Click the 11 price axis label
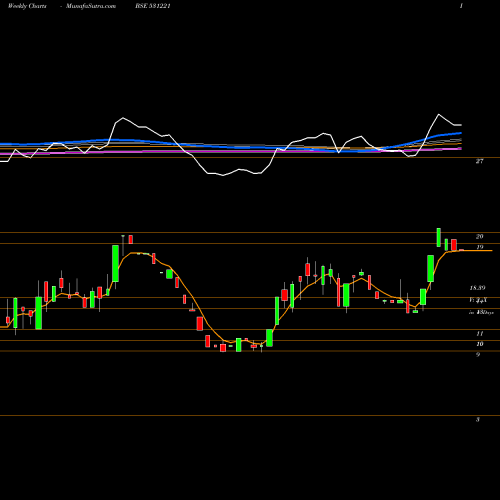 (480, 333)
